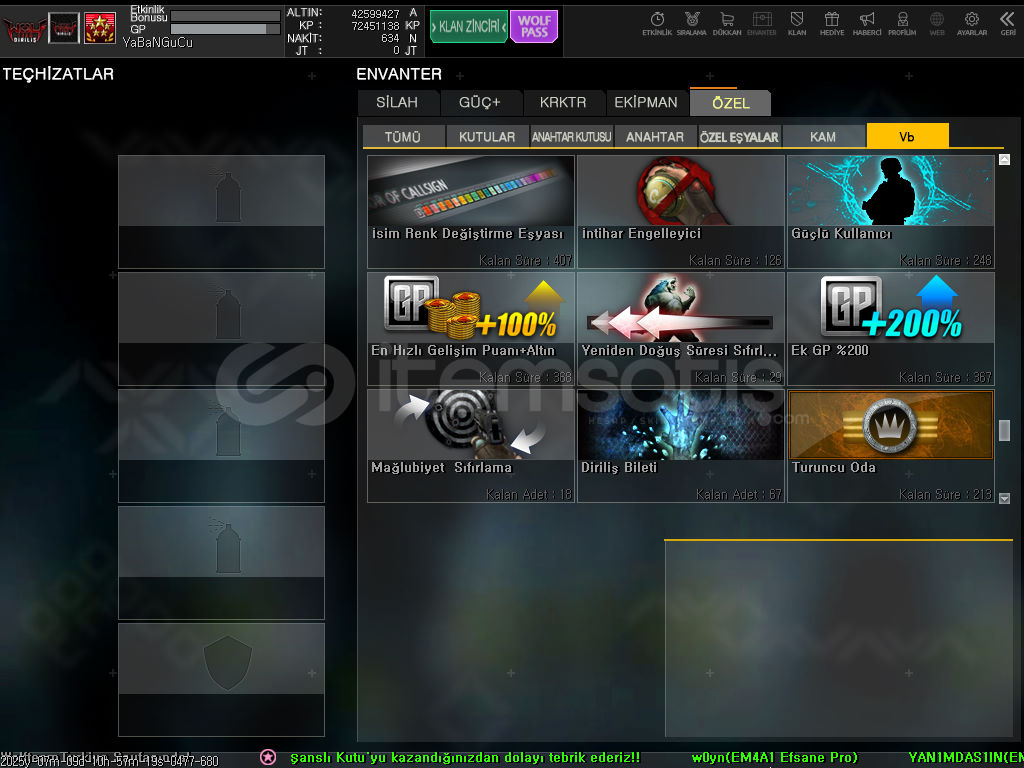Click the KP value 72451138
The width and height of the screenshot is (1024, 768).
(376, 26)
